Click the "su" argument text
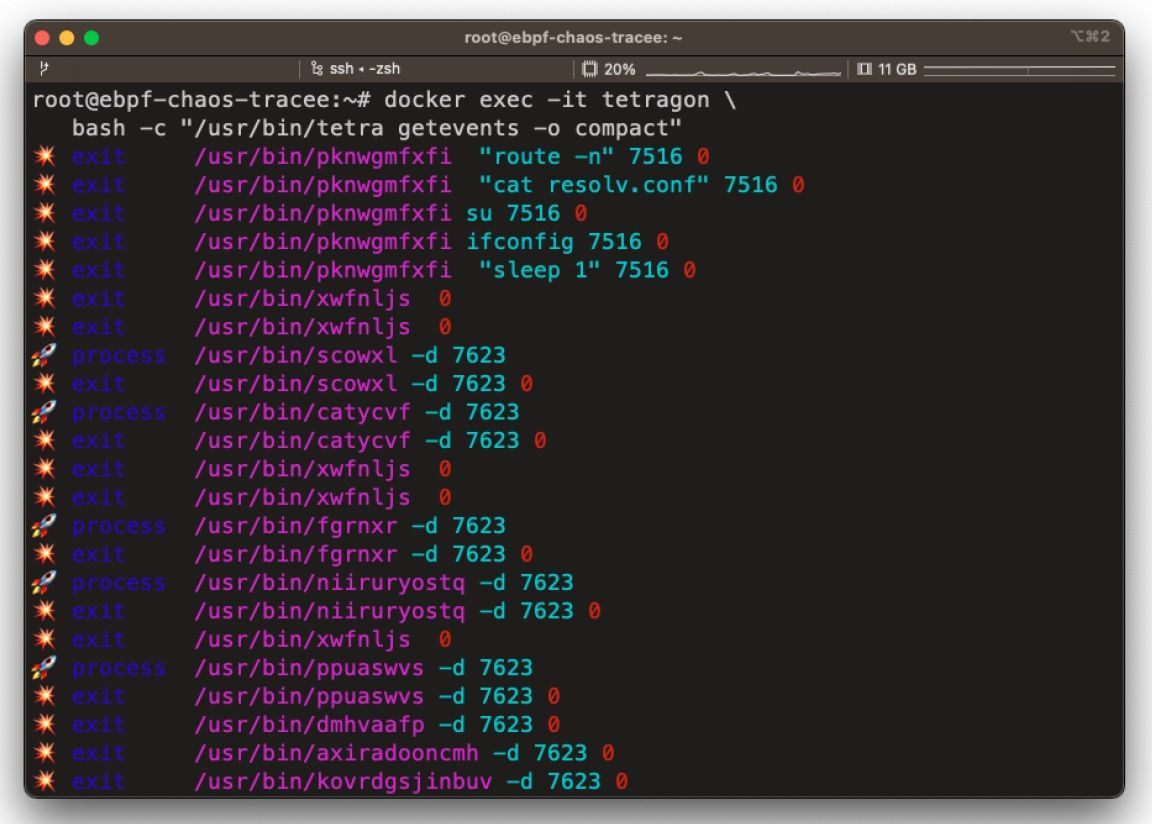Screen dimensions: 1152x824 click(x=479, y=213)
